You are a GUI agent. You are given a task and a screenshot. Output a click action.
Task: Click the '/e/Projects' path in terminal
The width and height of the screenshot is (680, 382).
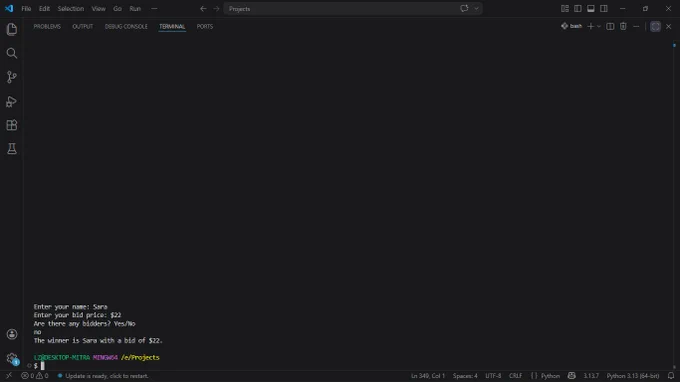point(140,358)
